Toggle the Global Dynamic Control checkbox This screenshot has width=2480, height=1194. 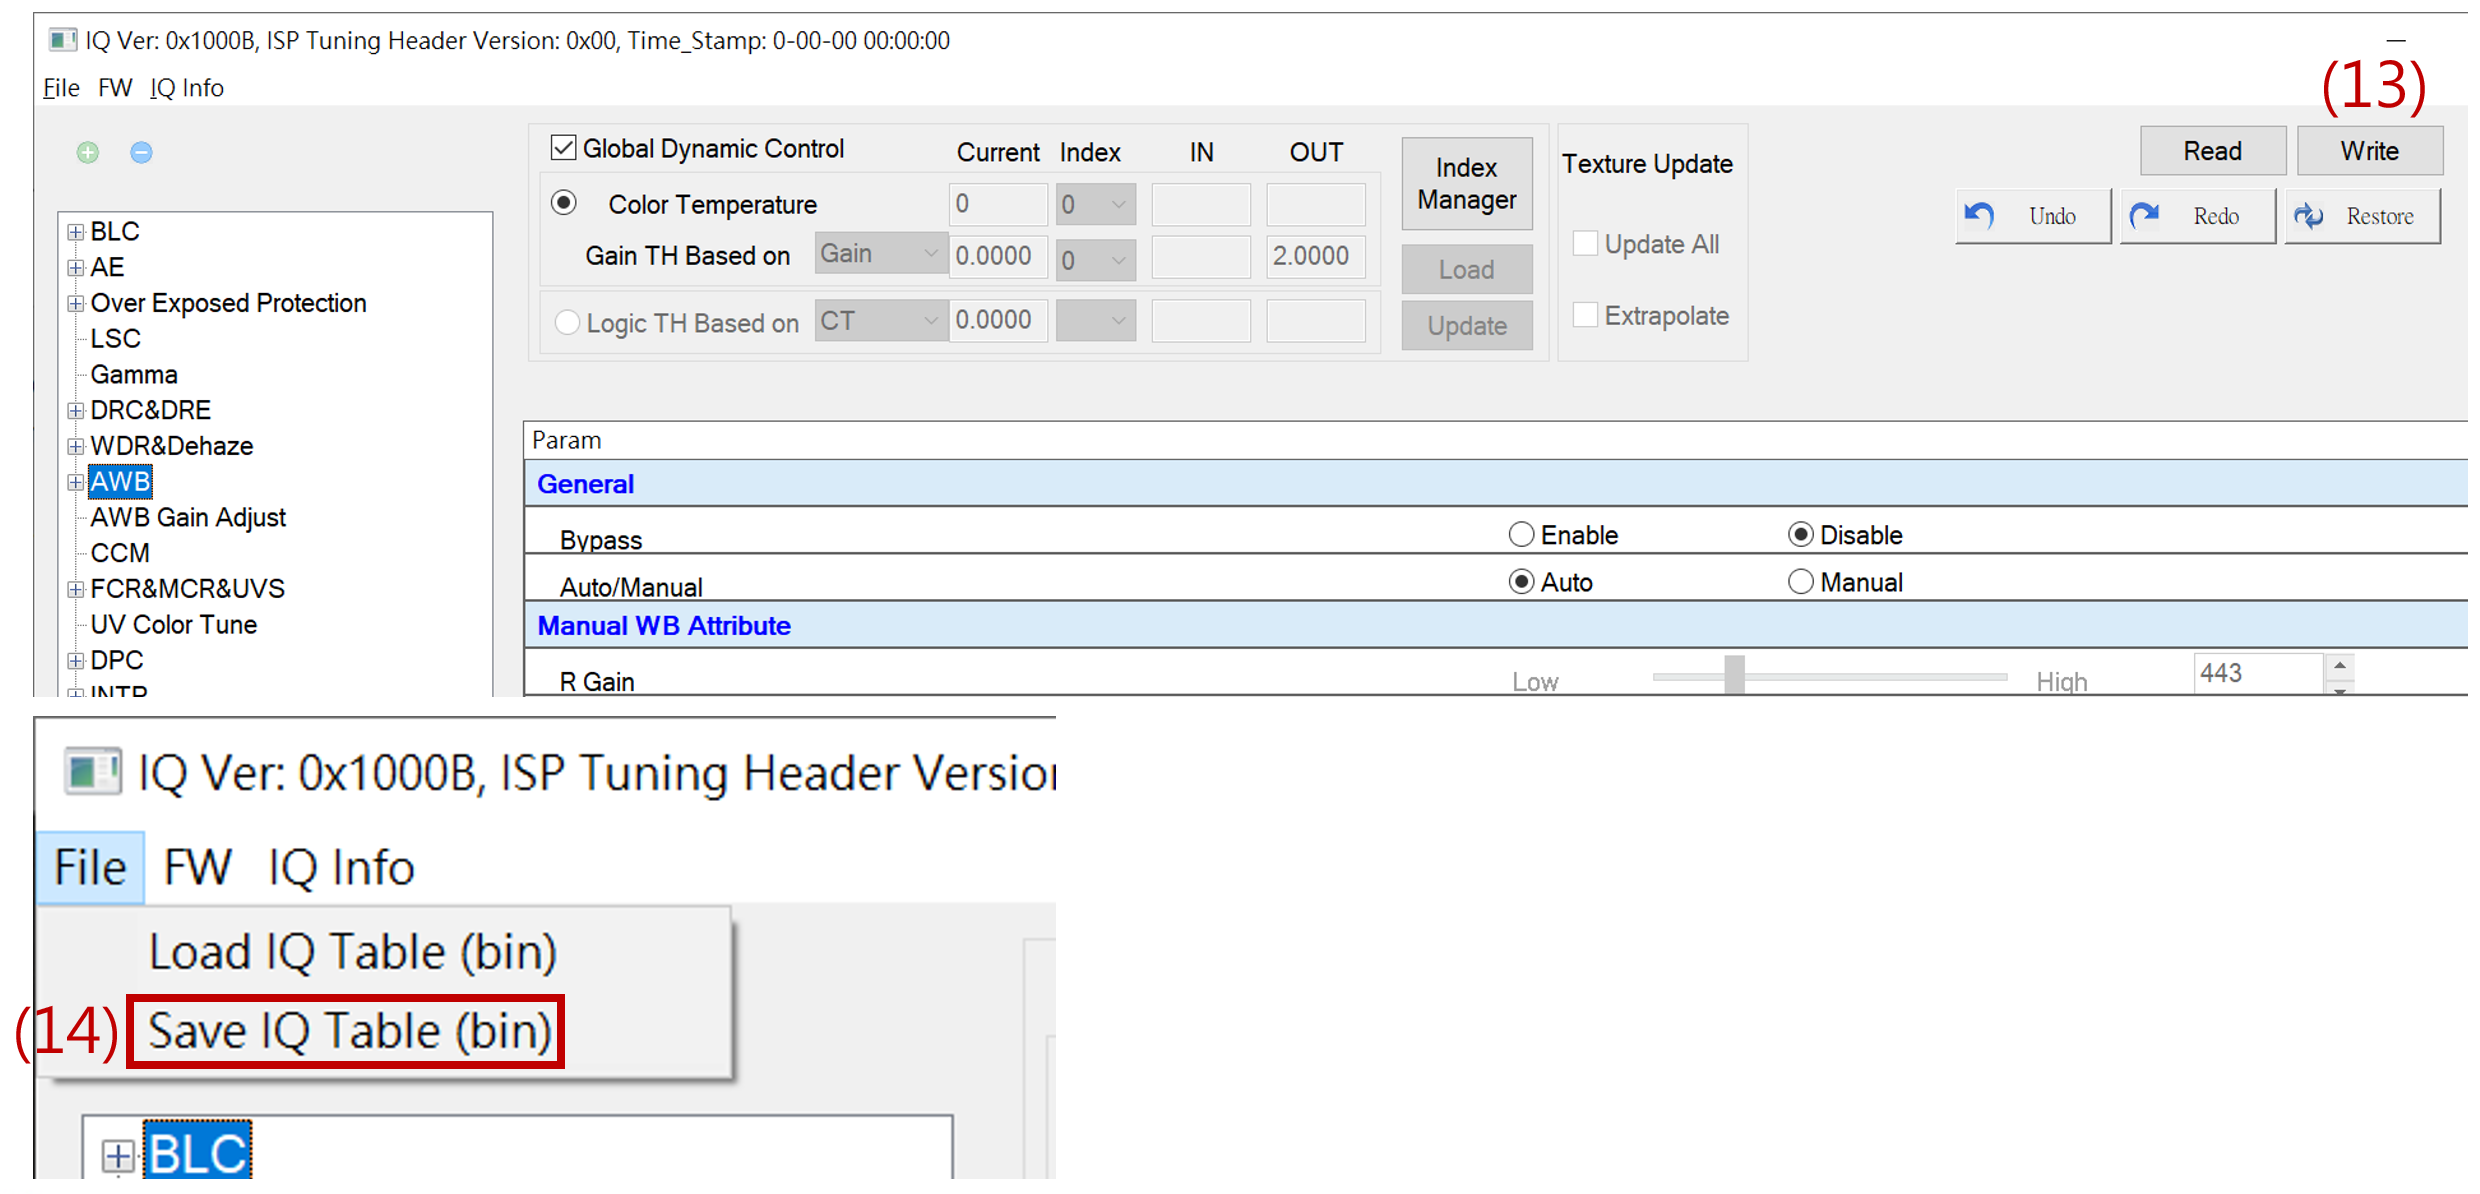(x=564, y=148)
